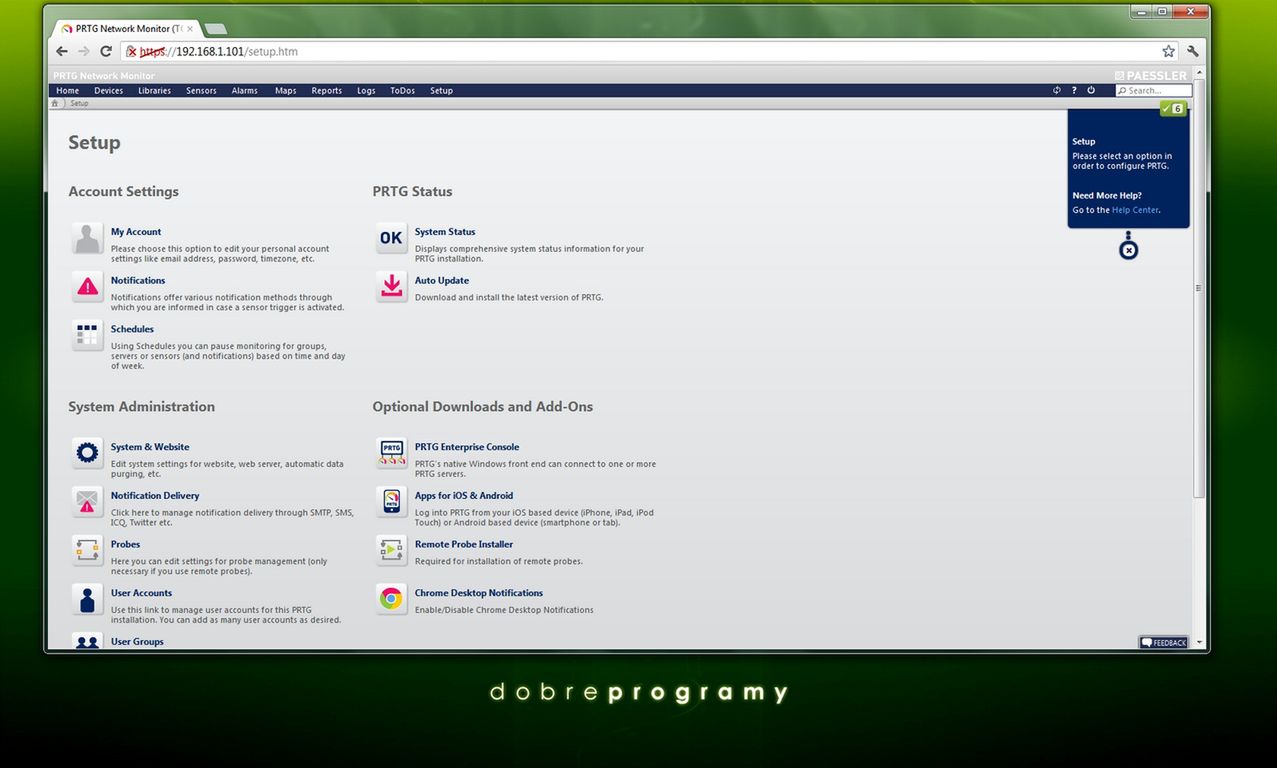The image size is (1277, 768).
Task: Click the power logout icon
Action: (x=1091, y=90)
